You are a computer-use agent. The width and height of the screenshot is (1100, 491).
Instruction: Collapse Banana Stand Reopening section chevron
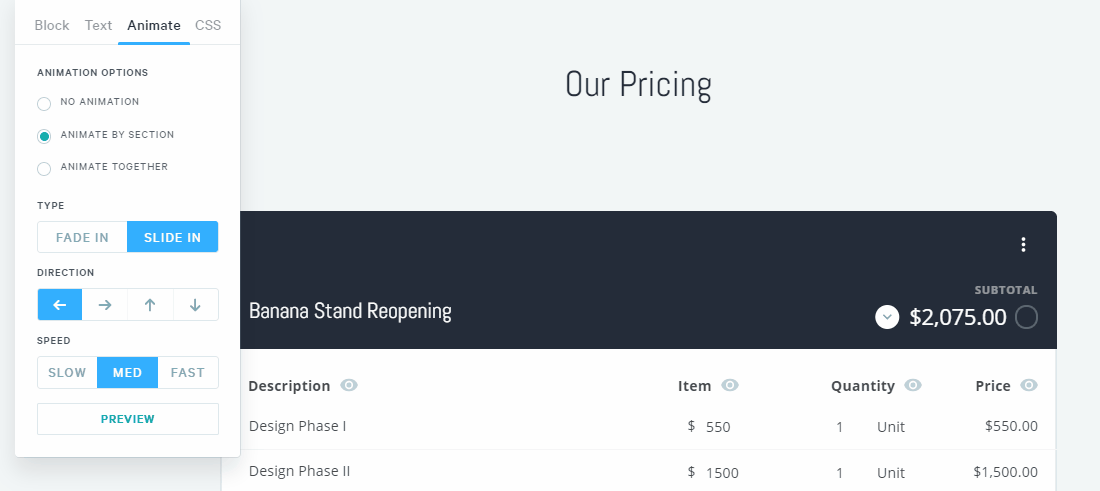[887, 317]
